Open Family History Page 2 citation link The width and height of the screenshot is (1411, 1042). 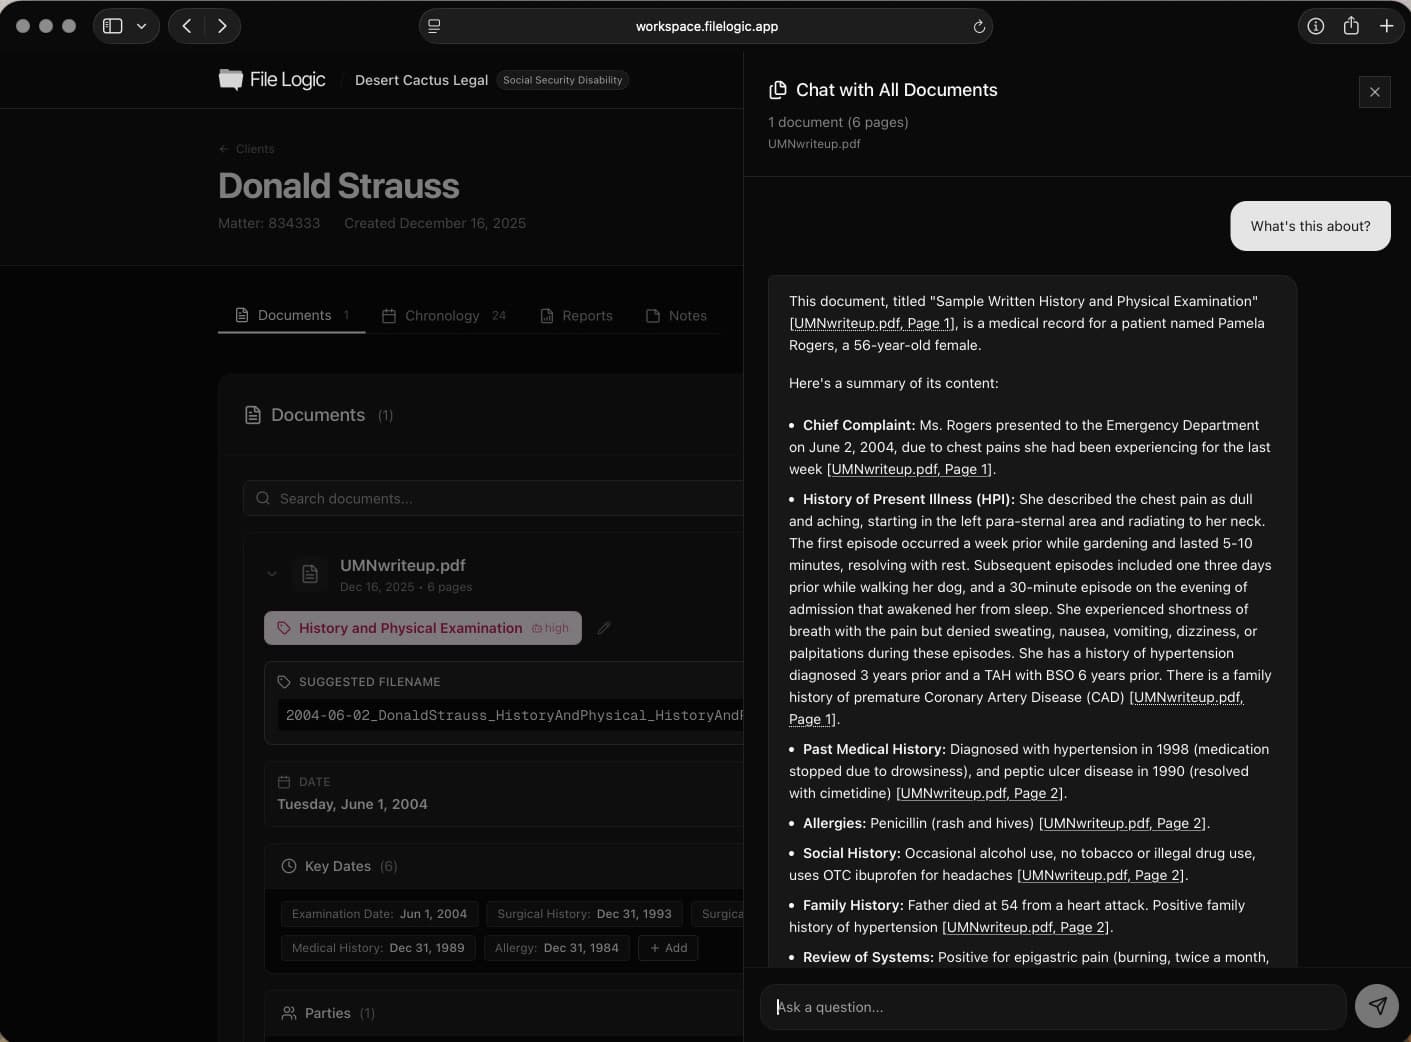click(1025, 927)
